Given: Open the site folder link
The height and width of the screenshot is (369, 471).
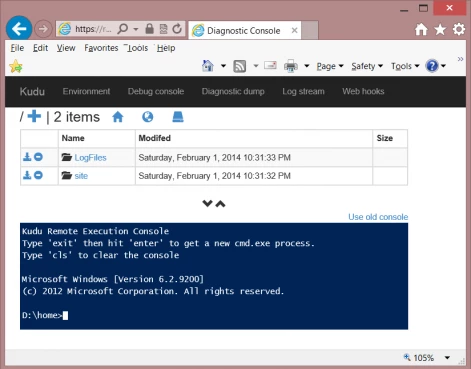Looking at the screenshot, I should (x=81, y=176).
